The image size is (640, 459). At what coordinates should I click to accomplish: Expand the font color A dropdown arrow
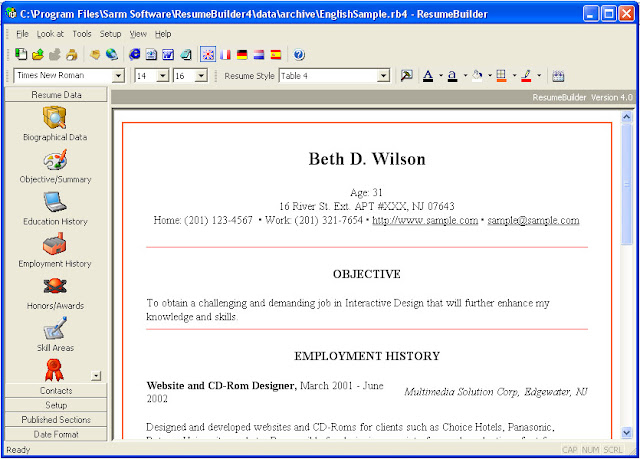(x=441, y=75)
